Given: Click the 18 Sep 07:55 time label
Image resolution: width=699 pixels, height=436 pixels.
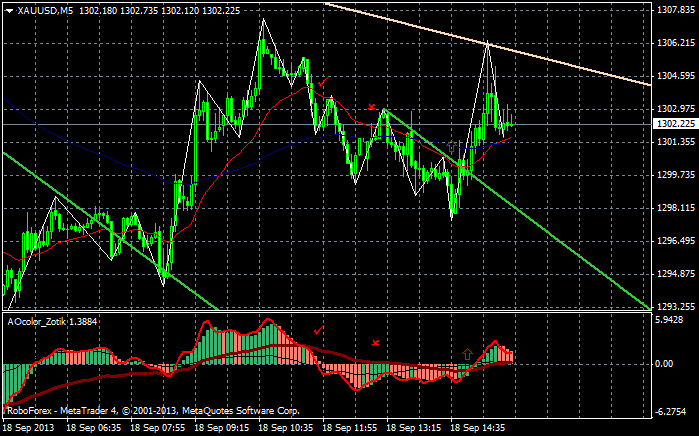Looking at the screenshot, I should [158, 428].
